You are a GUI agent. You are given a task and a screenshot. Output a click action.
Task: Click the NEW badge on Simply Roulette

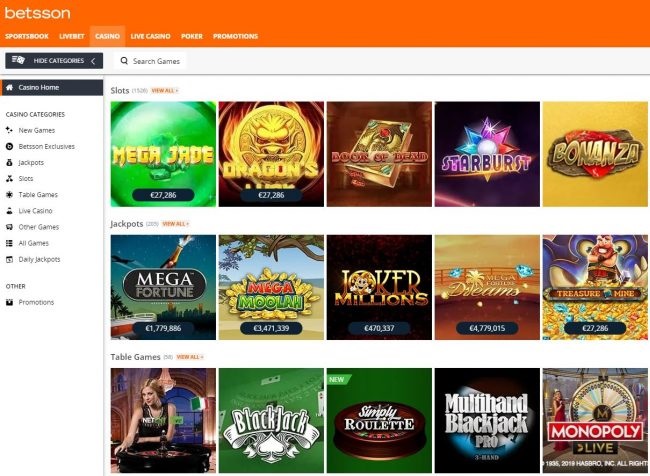338,379
